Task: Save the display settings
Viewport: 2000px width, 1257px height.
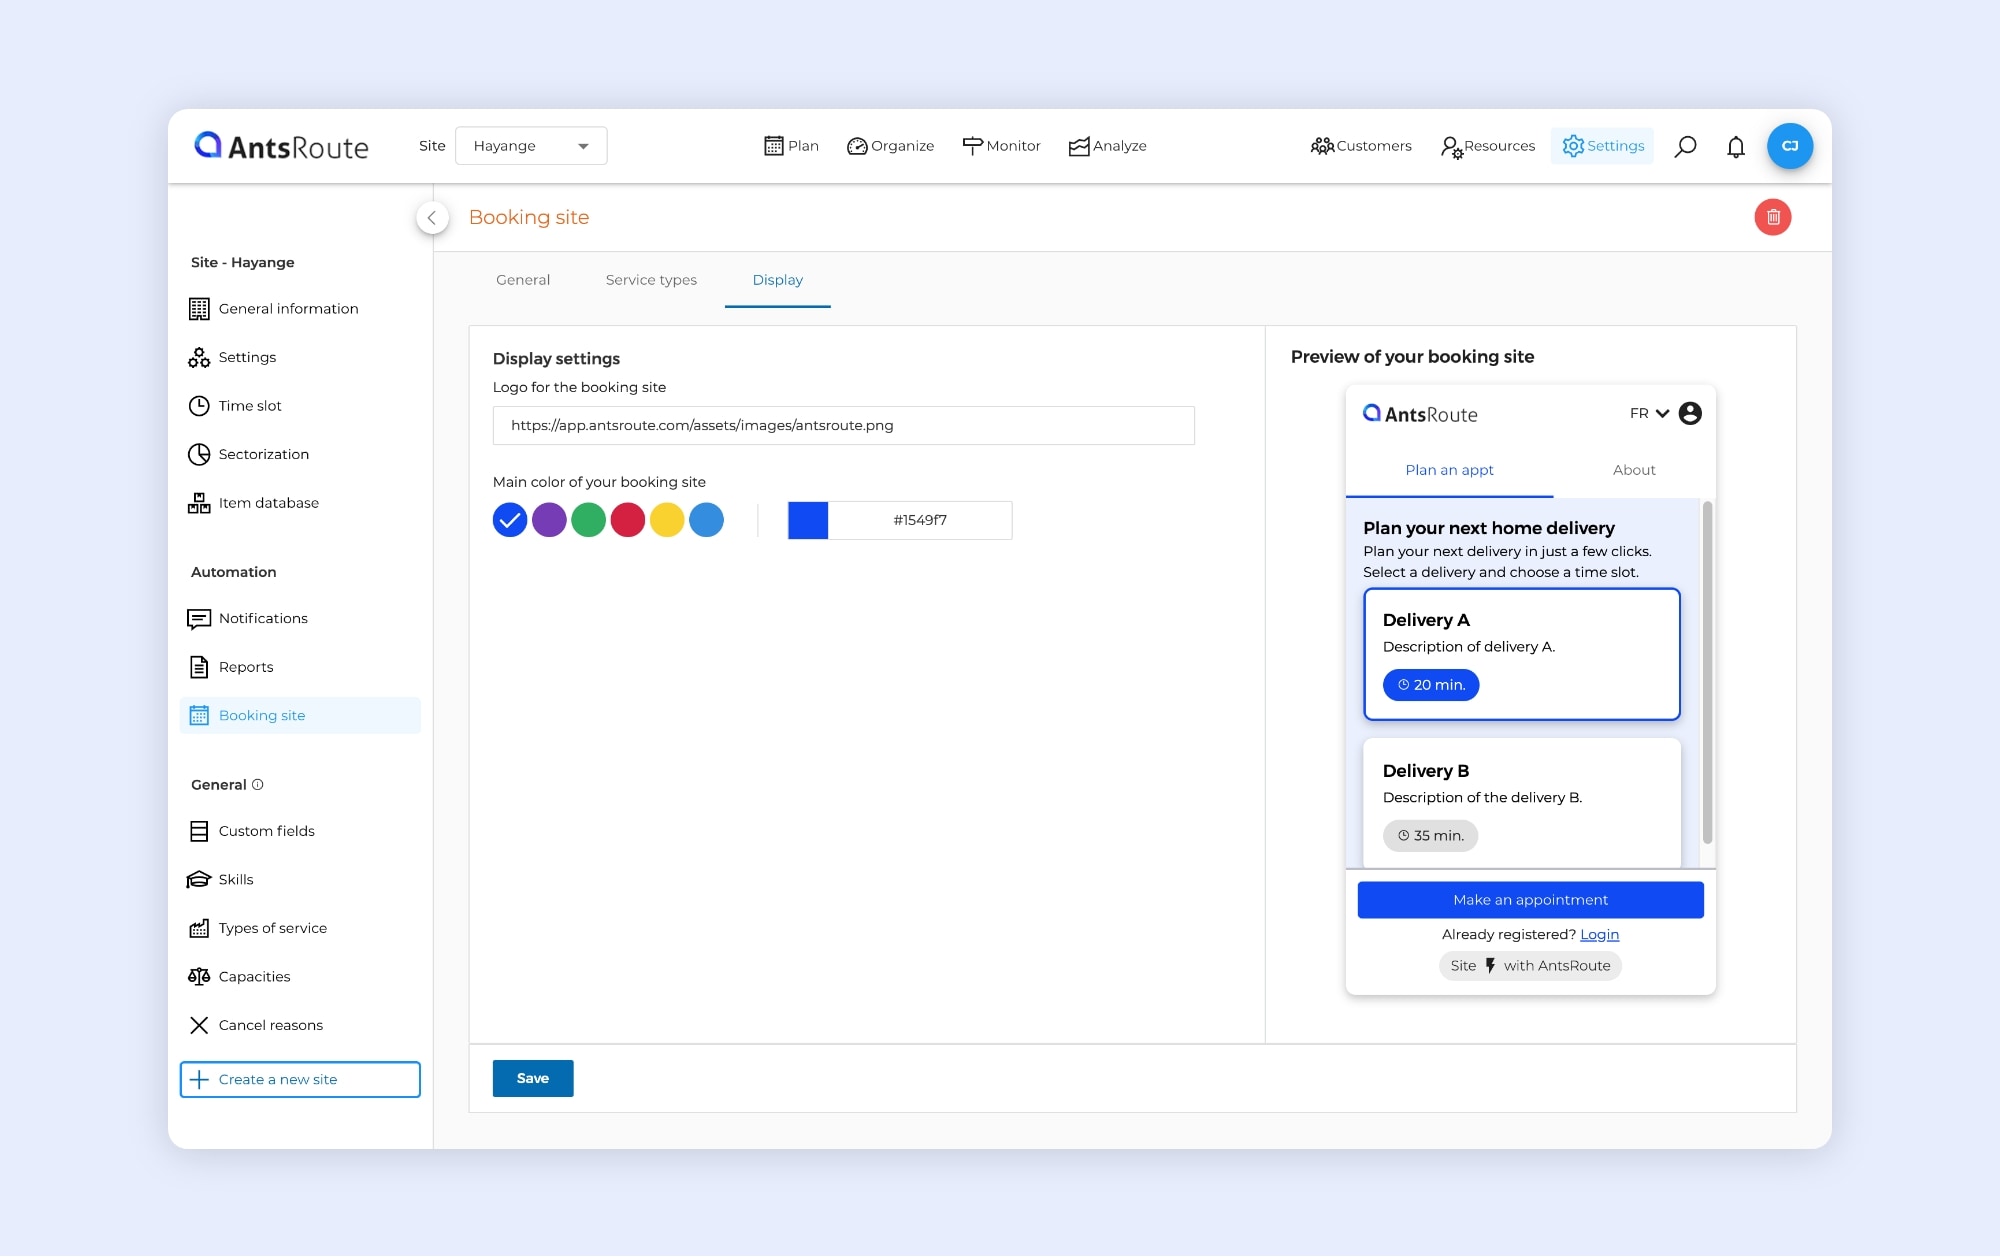Action: 532,1078
